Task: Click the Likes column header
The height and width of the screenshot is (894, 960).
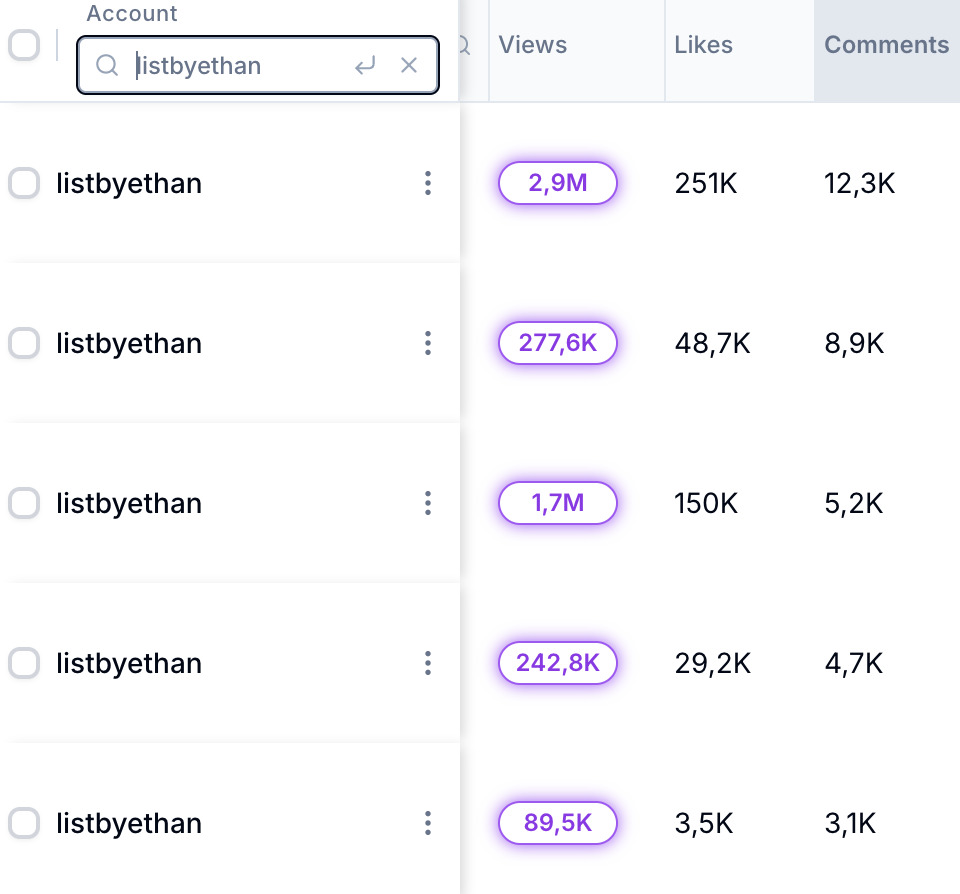Action: [703, 45]
